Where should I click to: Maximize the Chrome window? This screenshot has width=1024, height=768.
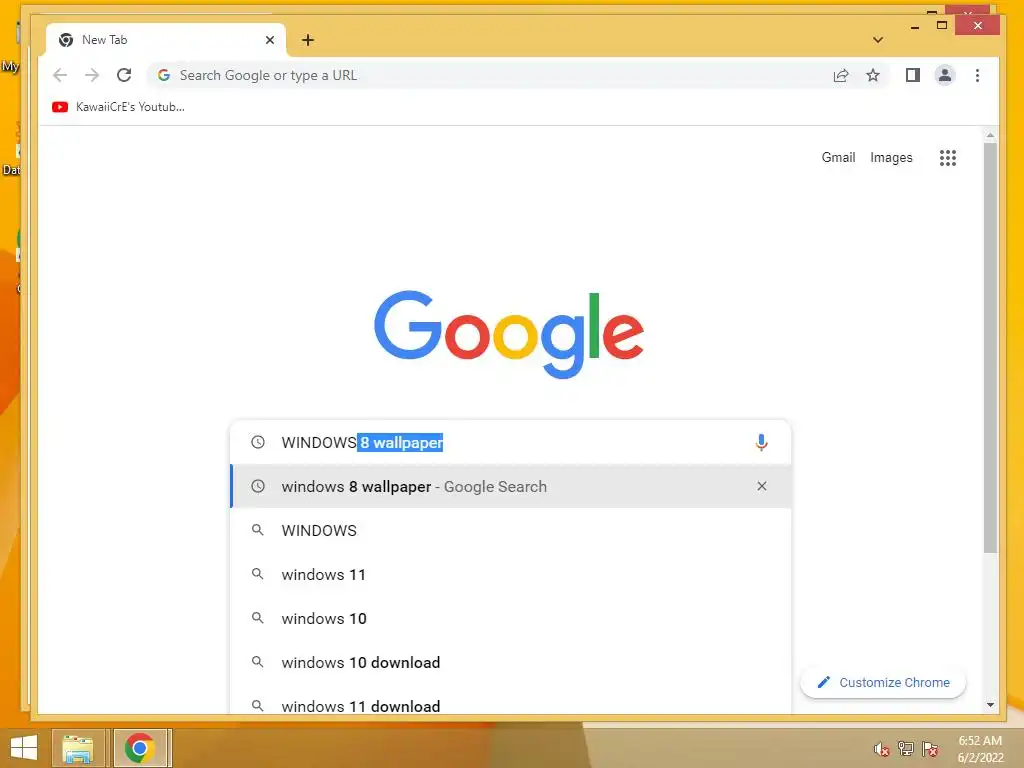pos(942,25)
